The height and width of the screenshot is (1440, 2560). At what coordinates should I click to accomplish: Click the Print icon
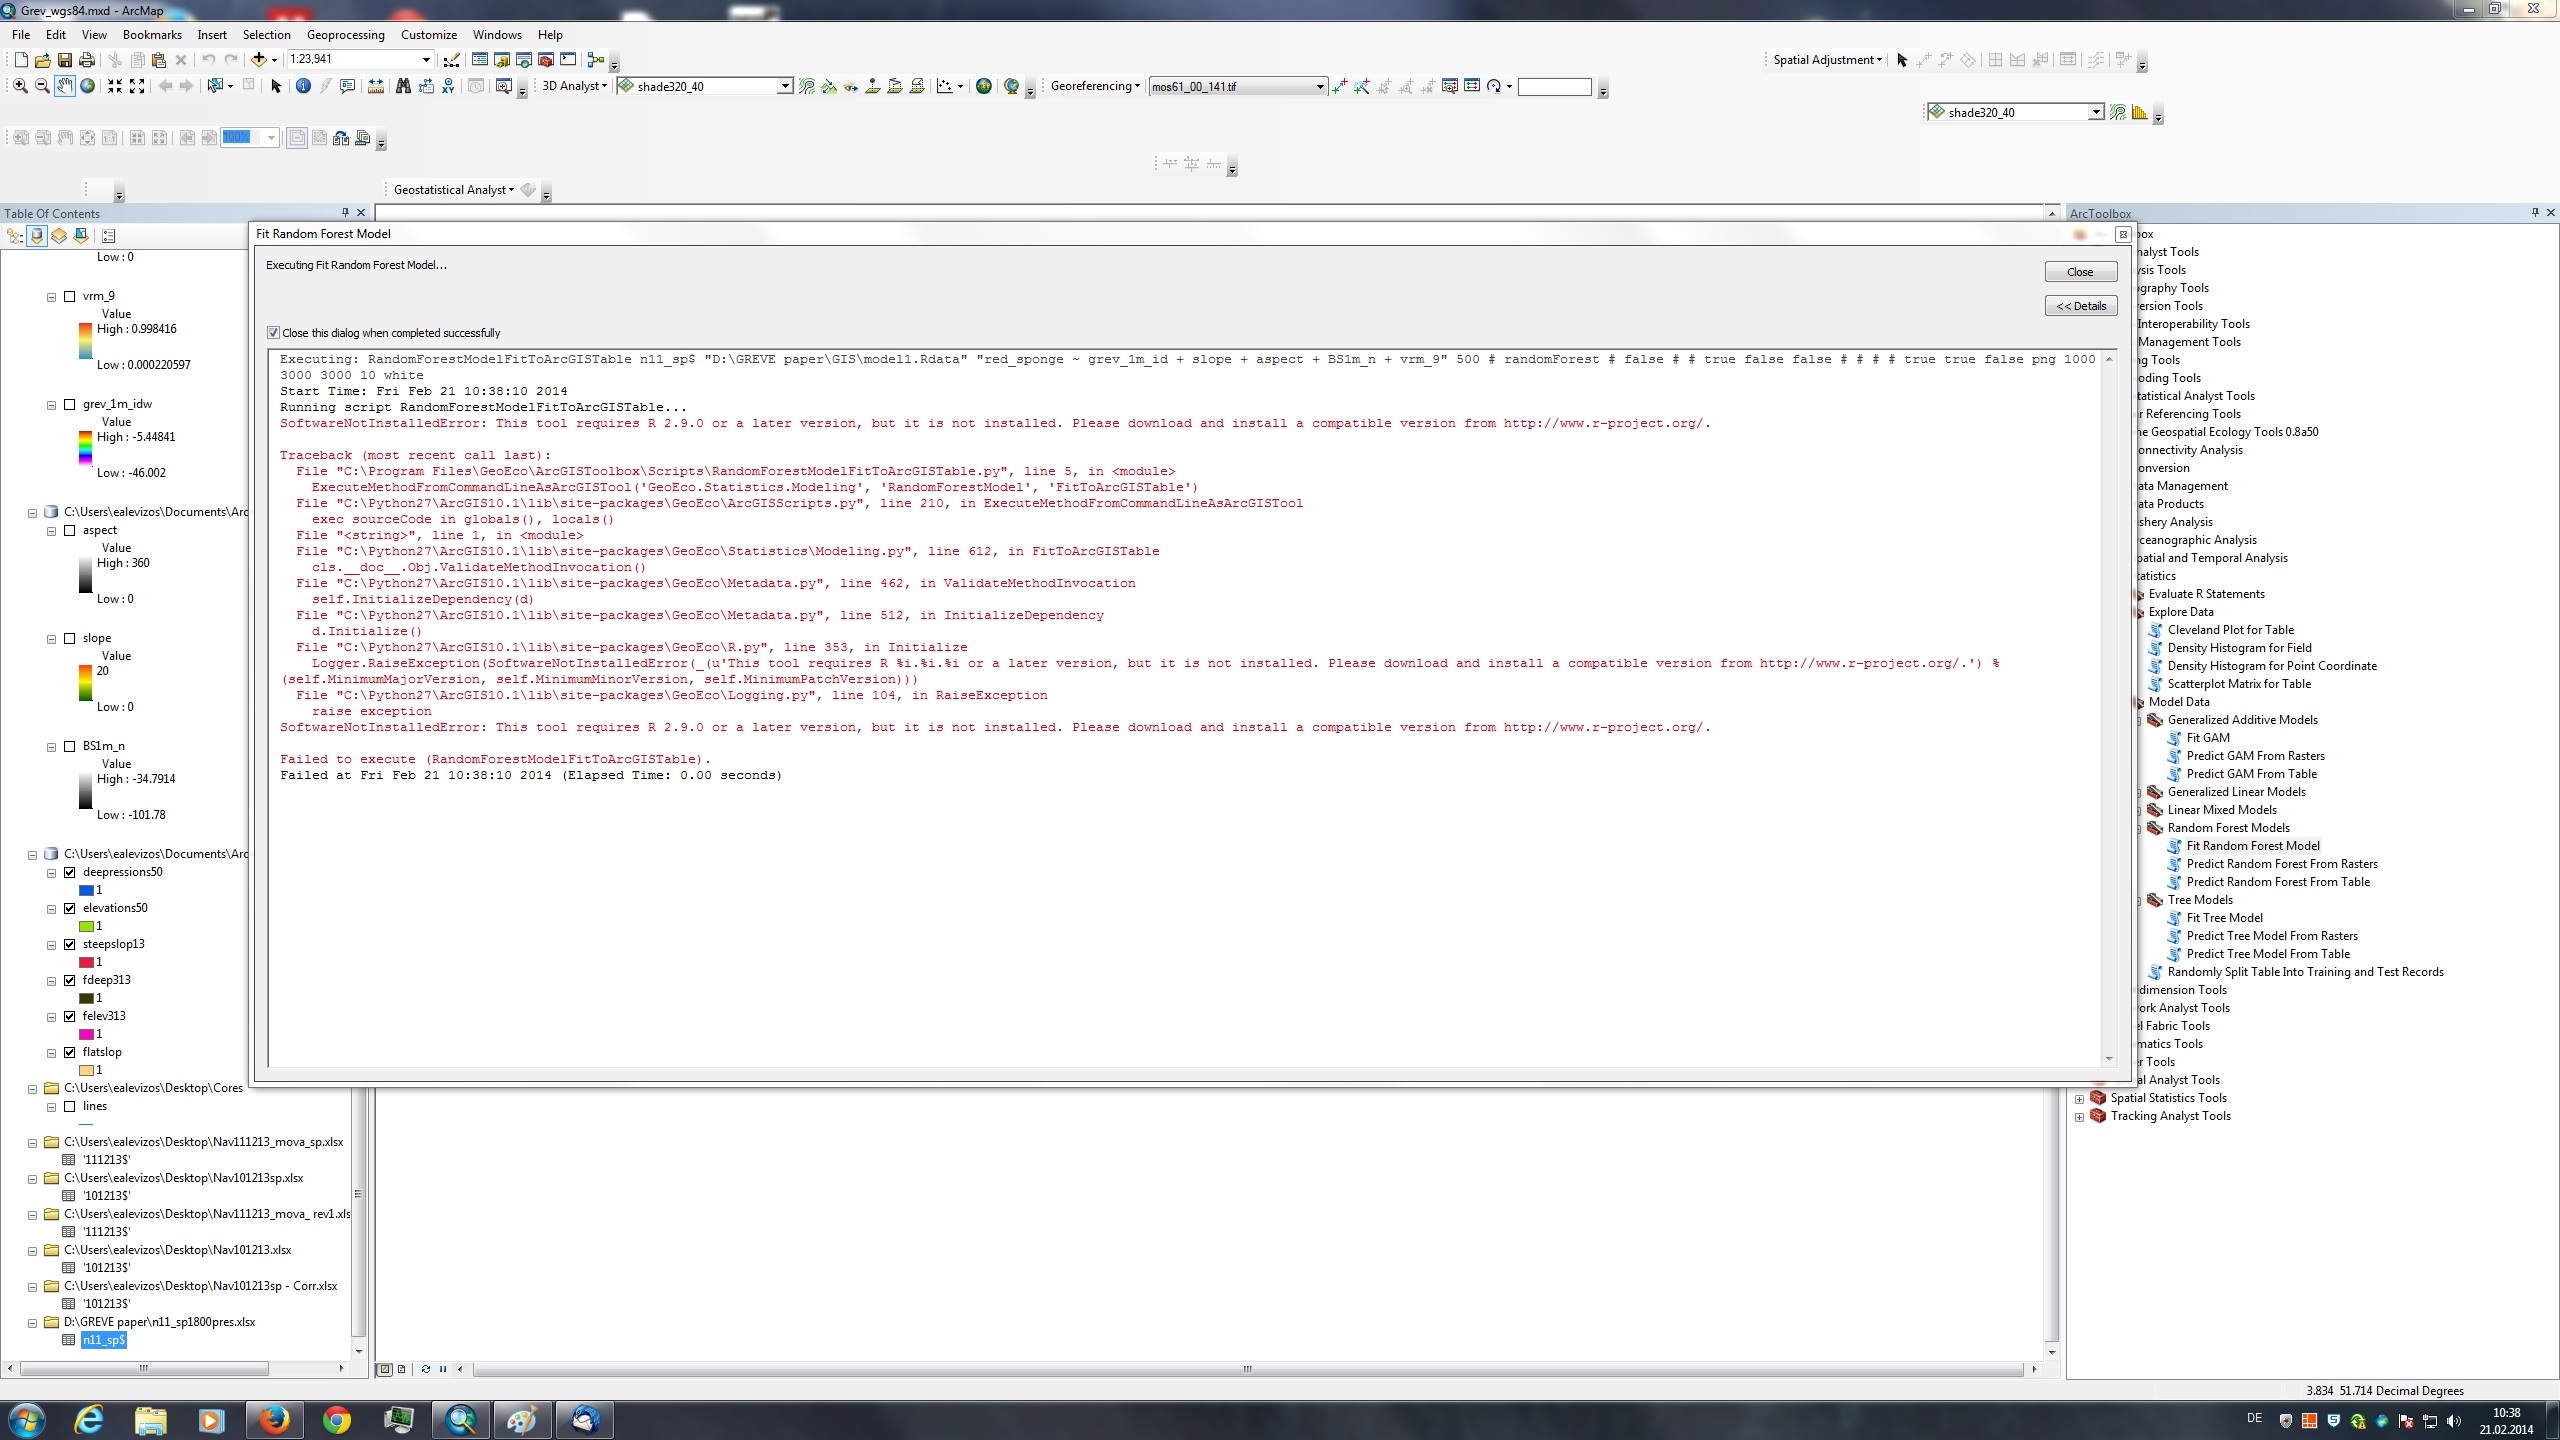[87, 60]
